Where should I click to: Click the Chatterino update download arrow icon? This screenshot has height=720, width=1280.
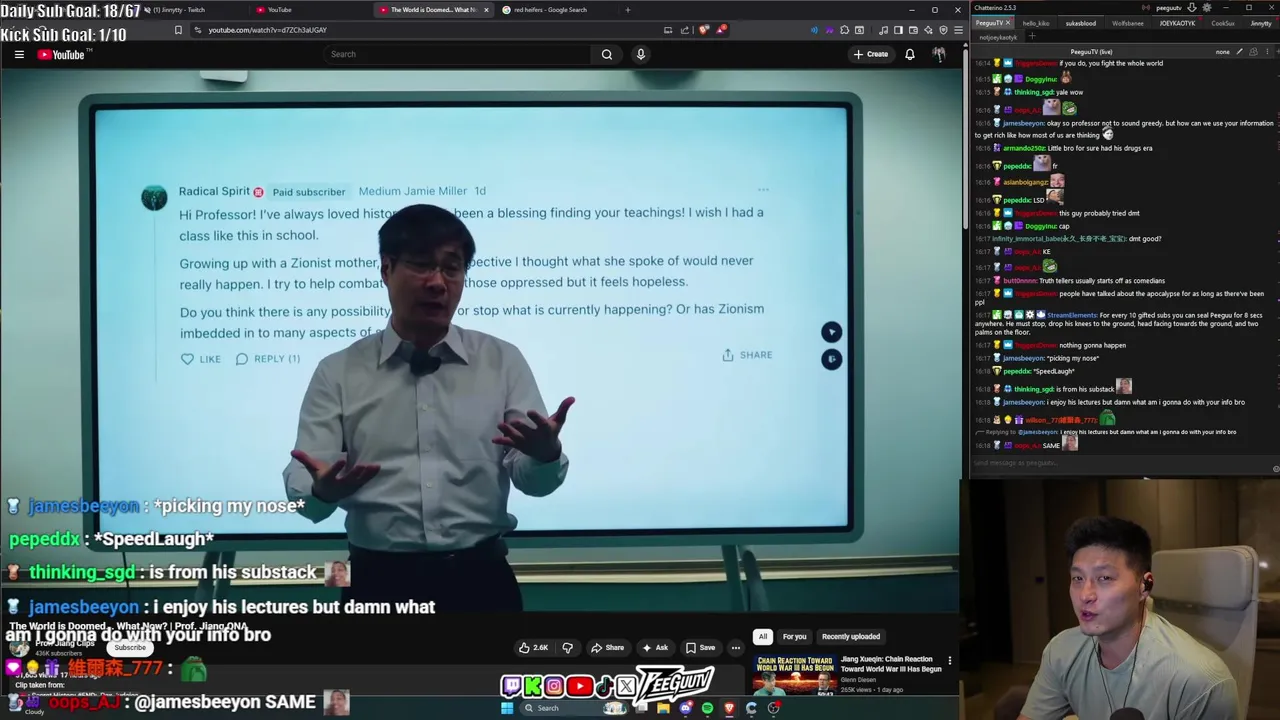coord(1192,8)
